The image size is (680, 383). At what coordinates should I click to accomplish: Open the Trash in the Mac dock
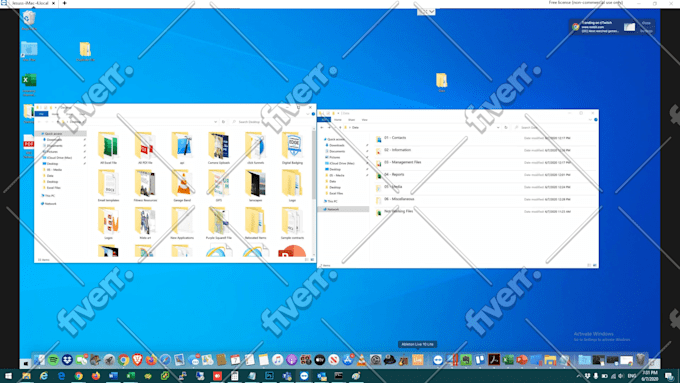(x=641, y=360)
